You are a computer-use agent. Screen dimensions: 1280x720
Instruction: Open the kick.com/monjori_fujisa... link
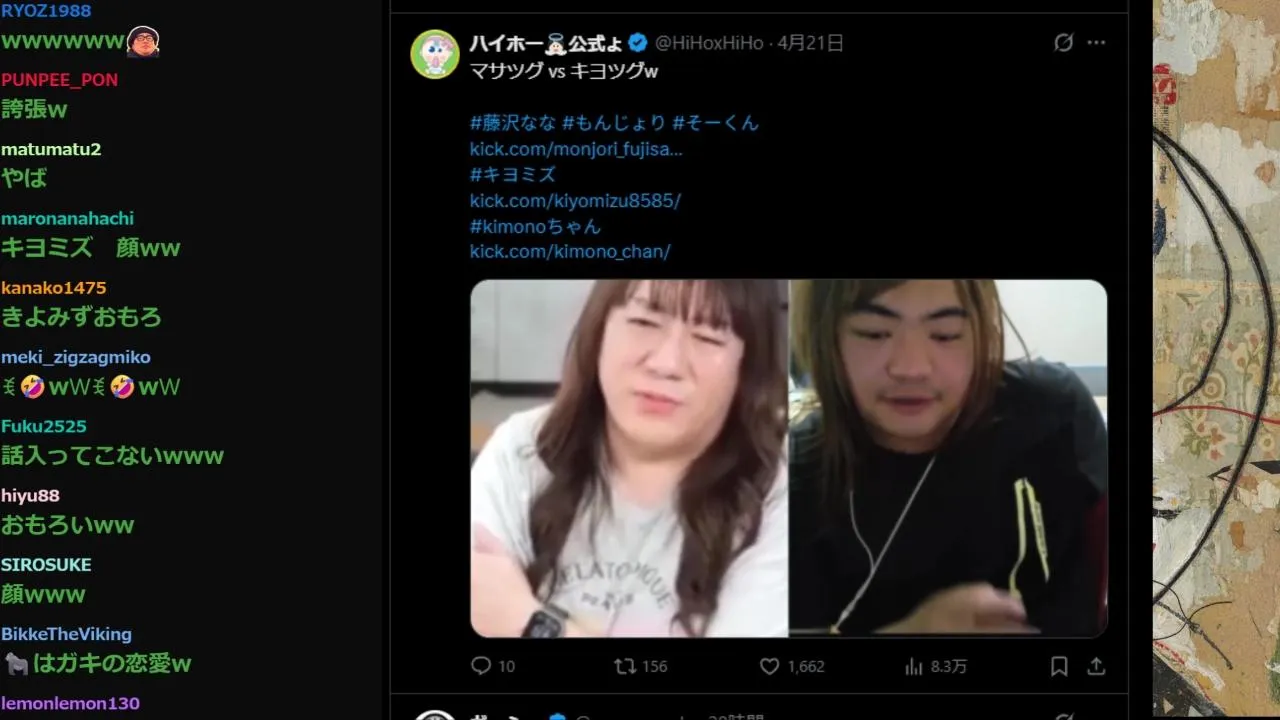click(576, 149)
